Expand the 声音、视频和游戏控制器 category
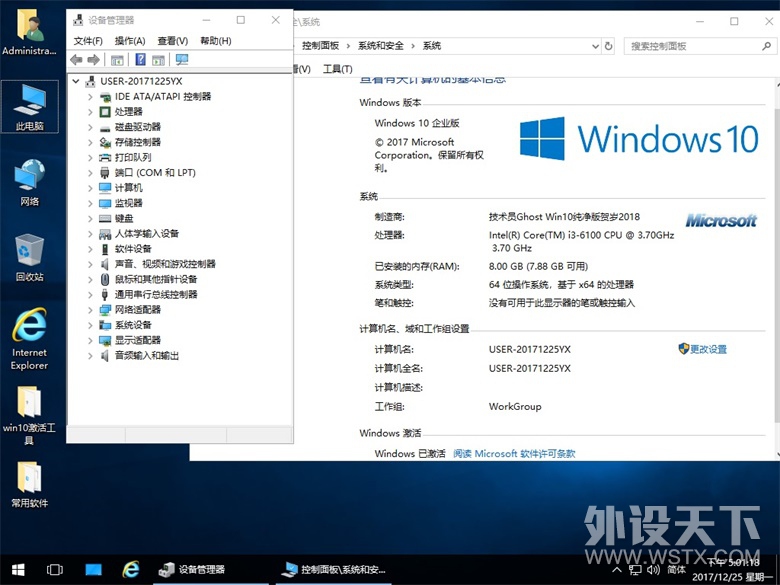Viewport: 780px width, 585px height. 90,264
